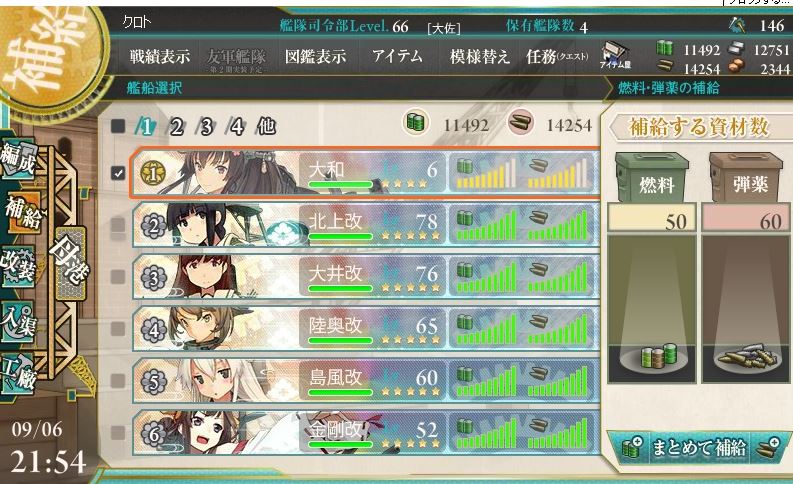Open the 任務 quest menu
The width and height of the screenshot is (793, 484).
click(557, 57)
